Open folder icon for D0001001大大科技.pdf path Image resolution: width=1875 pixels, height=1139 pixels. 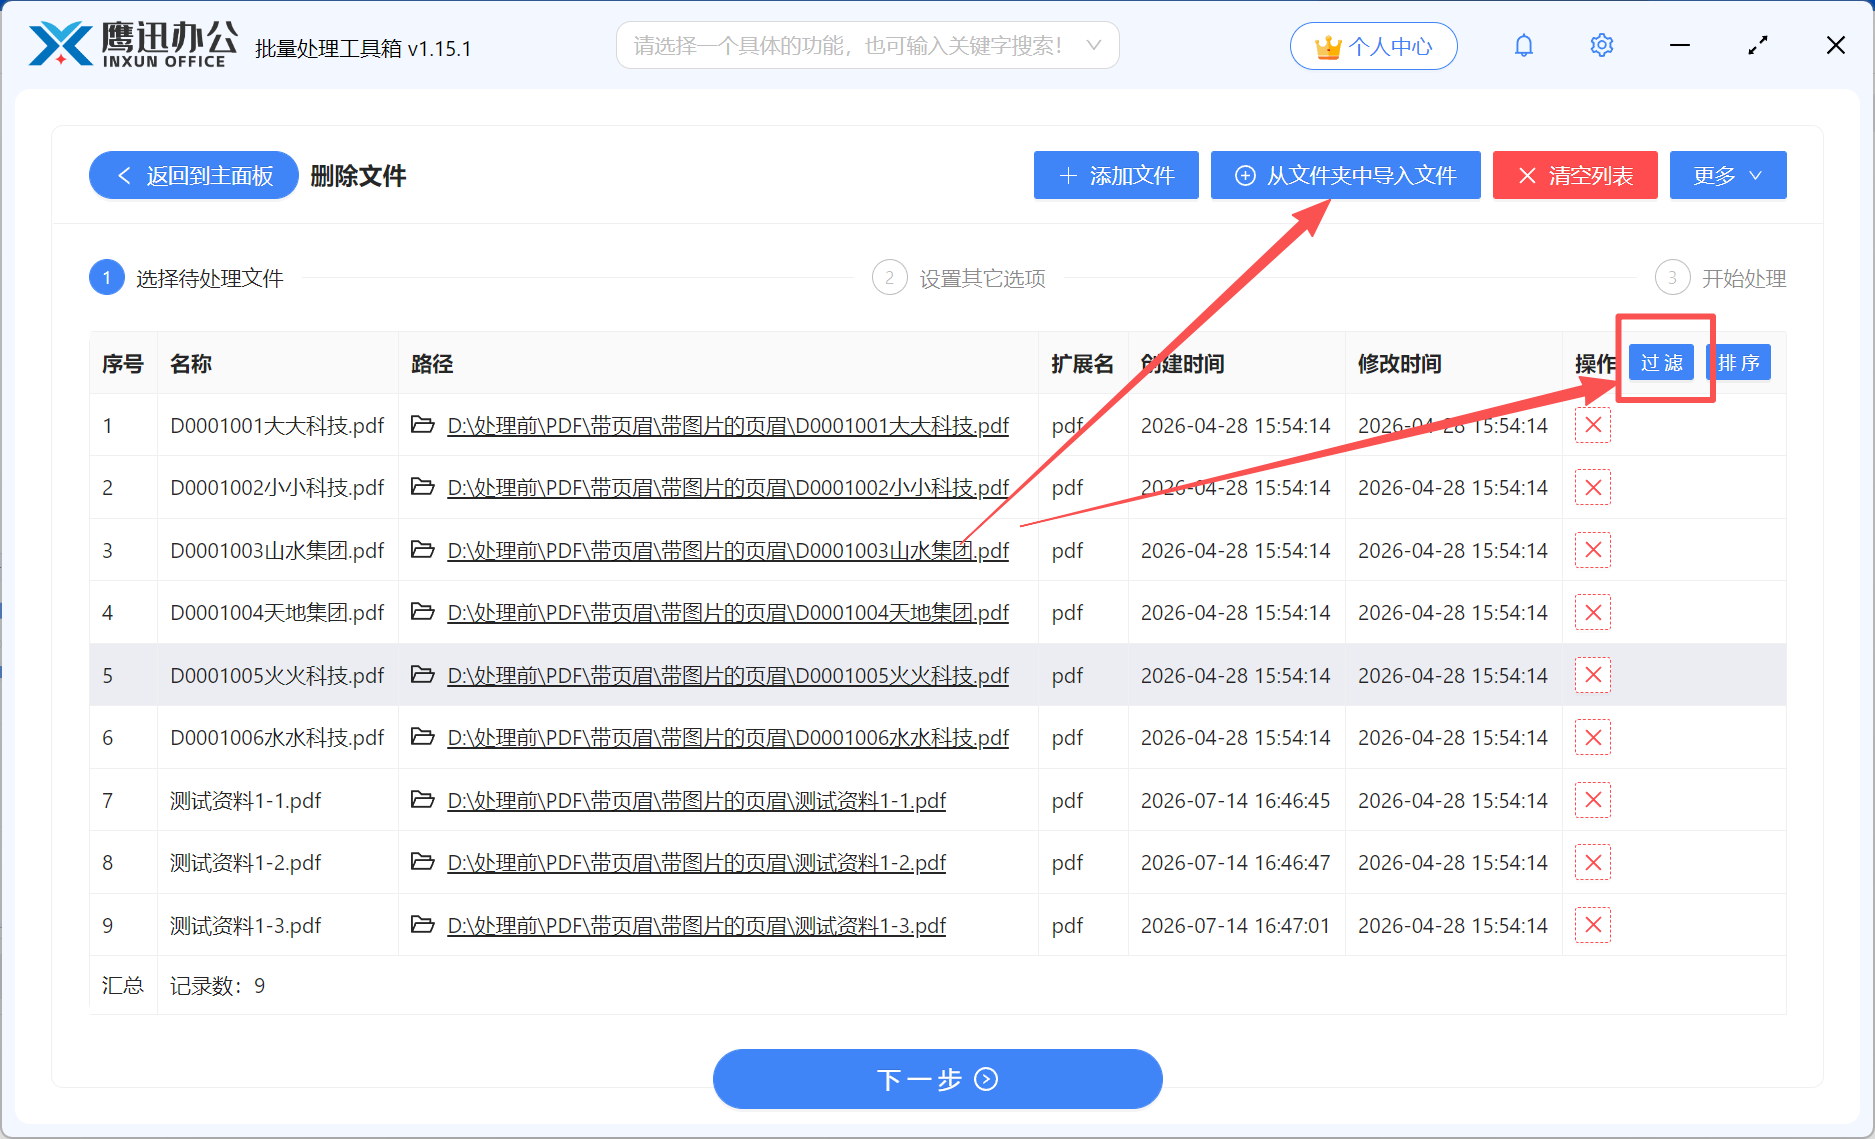click(x=423, y=425)
